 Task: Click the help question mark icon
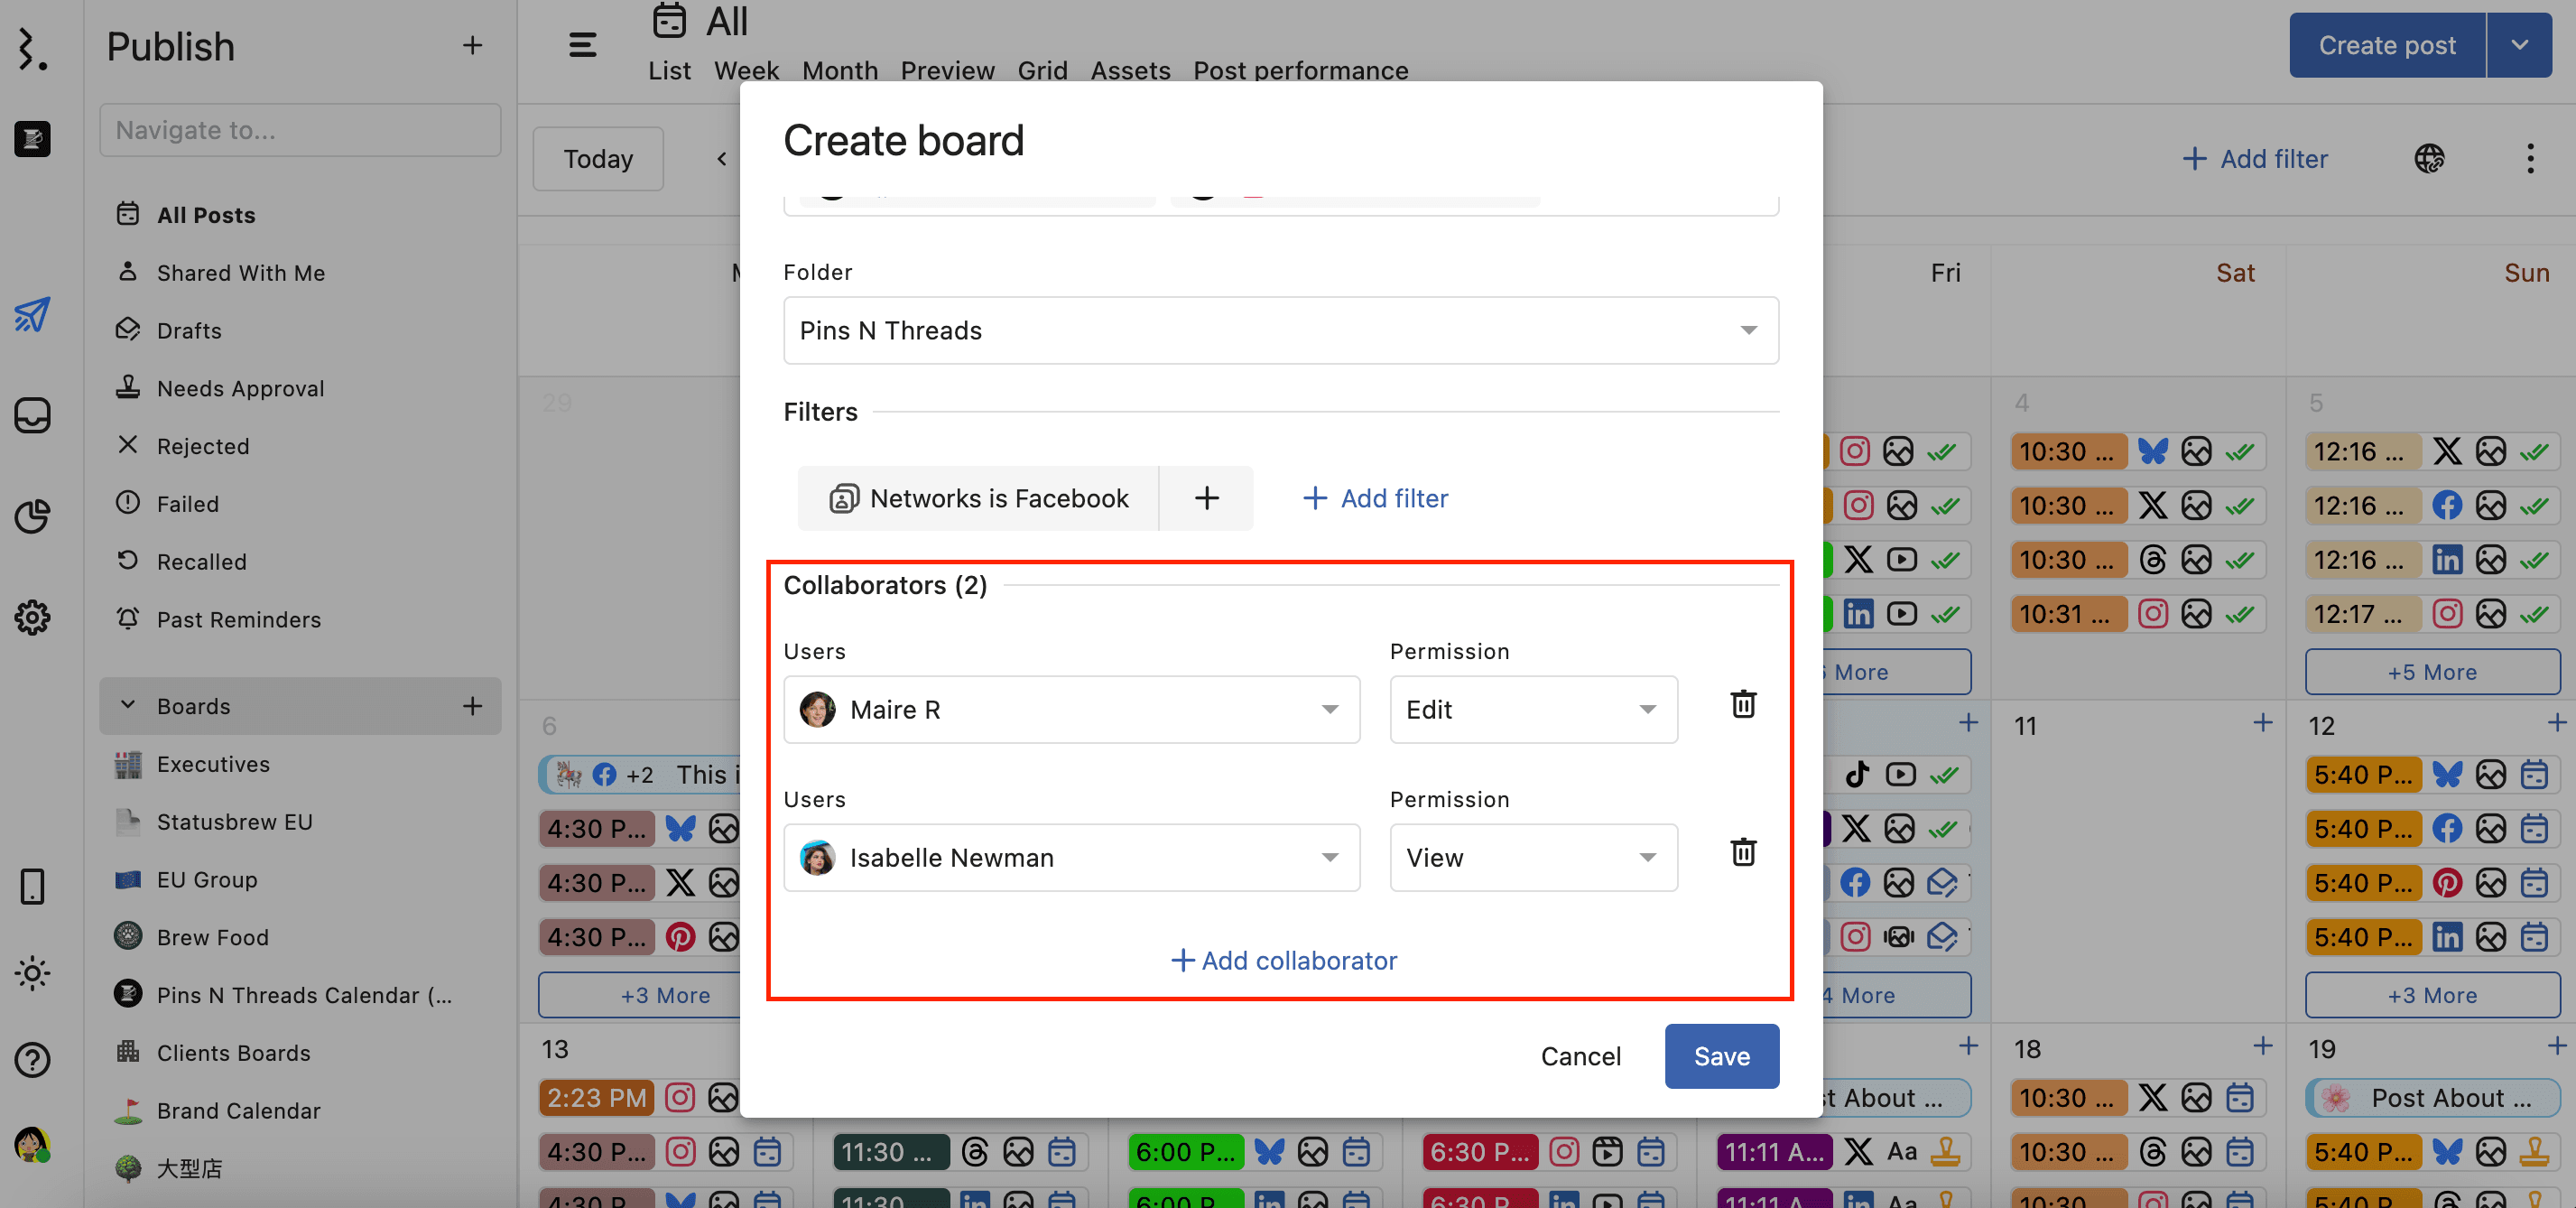[x=32, y=1059]
